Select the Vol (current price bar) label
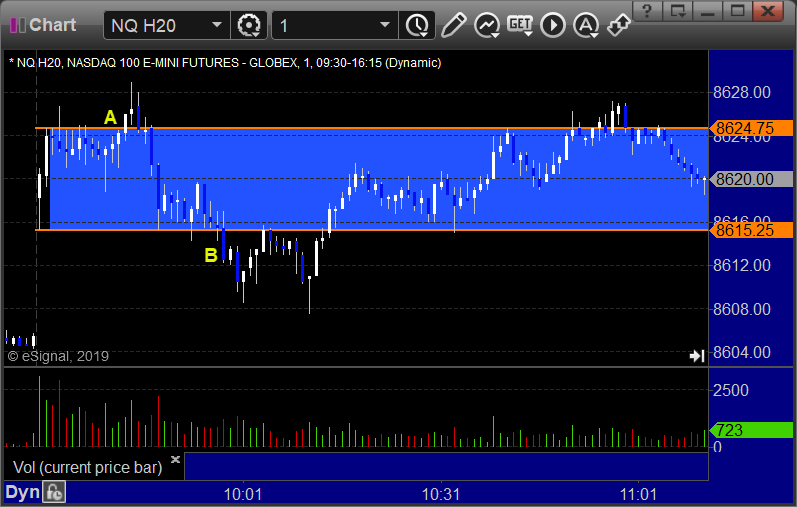The image size is (797, 507). 87,467
